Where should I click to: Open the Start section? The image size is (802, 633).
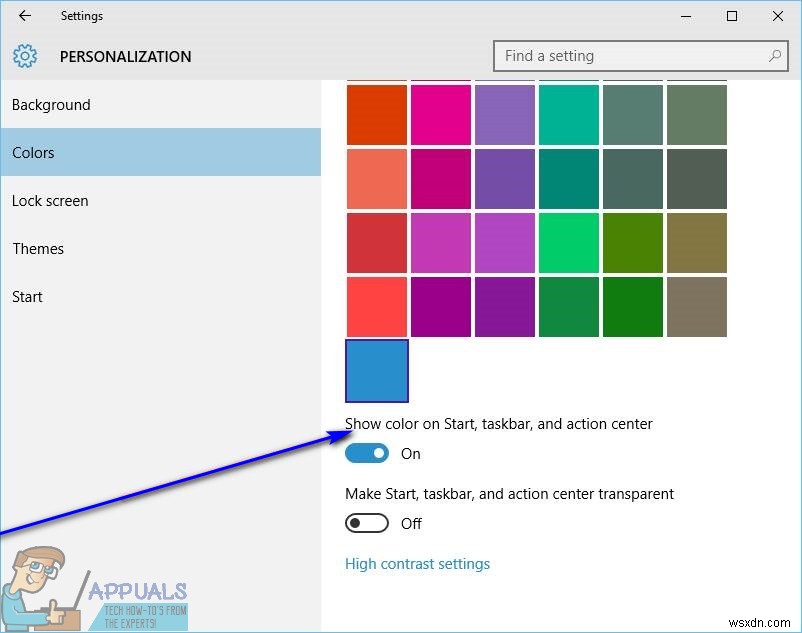[x=161, y=297]
